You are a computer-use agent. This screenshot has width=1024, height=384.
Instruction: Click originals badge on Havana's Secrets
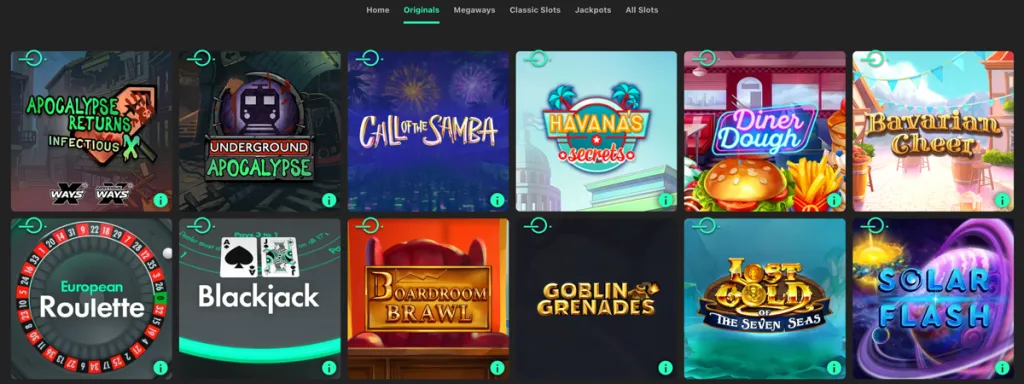click(x=536, y=59)
